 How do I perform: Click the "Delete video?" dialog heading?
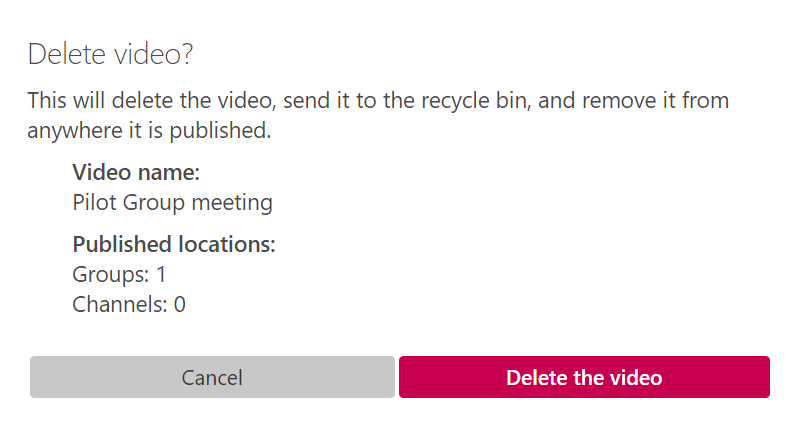pyautogui.click(x=110, y=54)
